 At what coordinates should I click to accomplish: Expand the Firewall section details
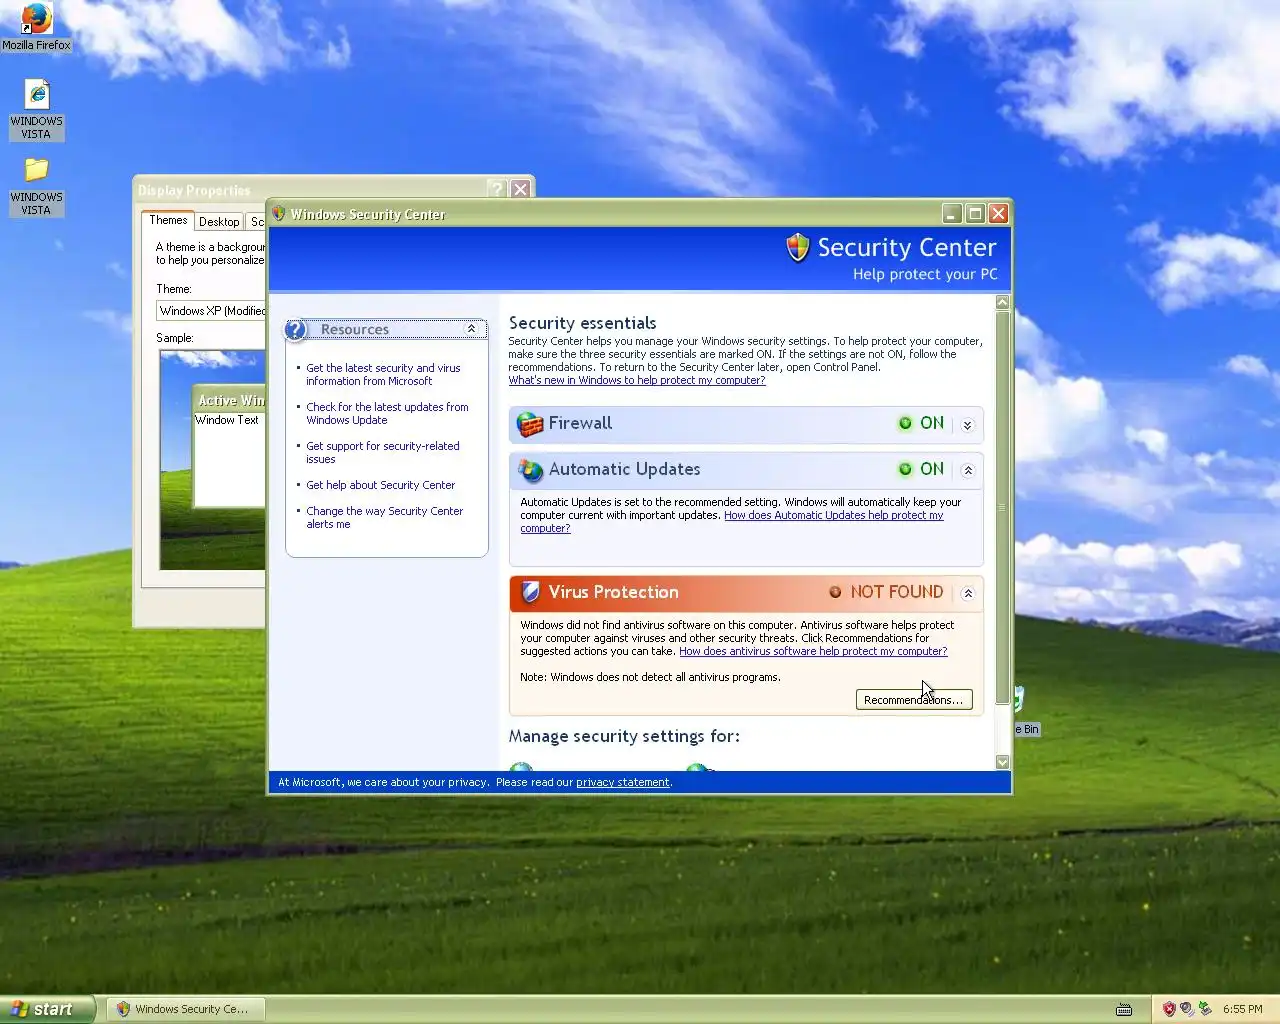click(x=967, y=425)
